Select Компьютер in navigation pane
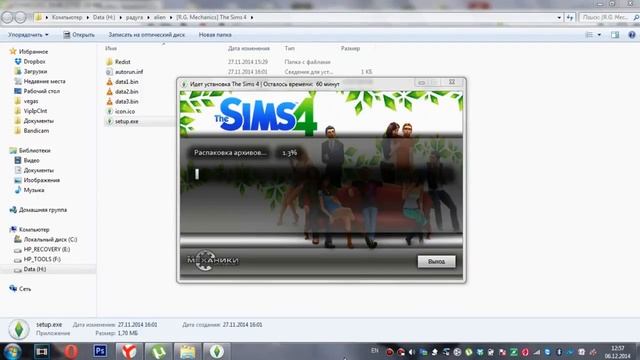 tap(34, 230)
